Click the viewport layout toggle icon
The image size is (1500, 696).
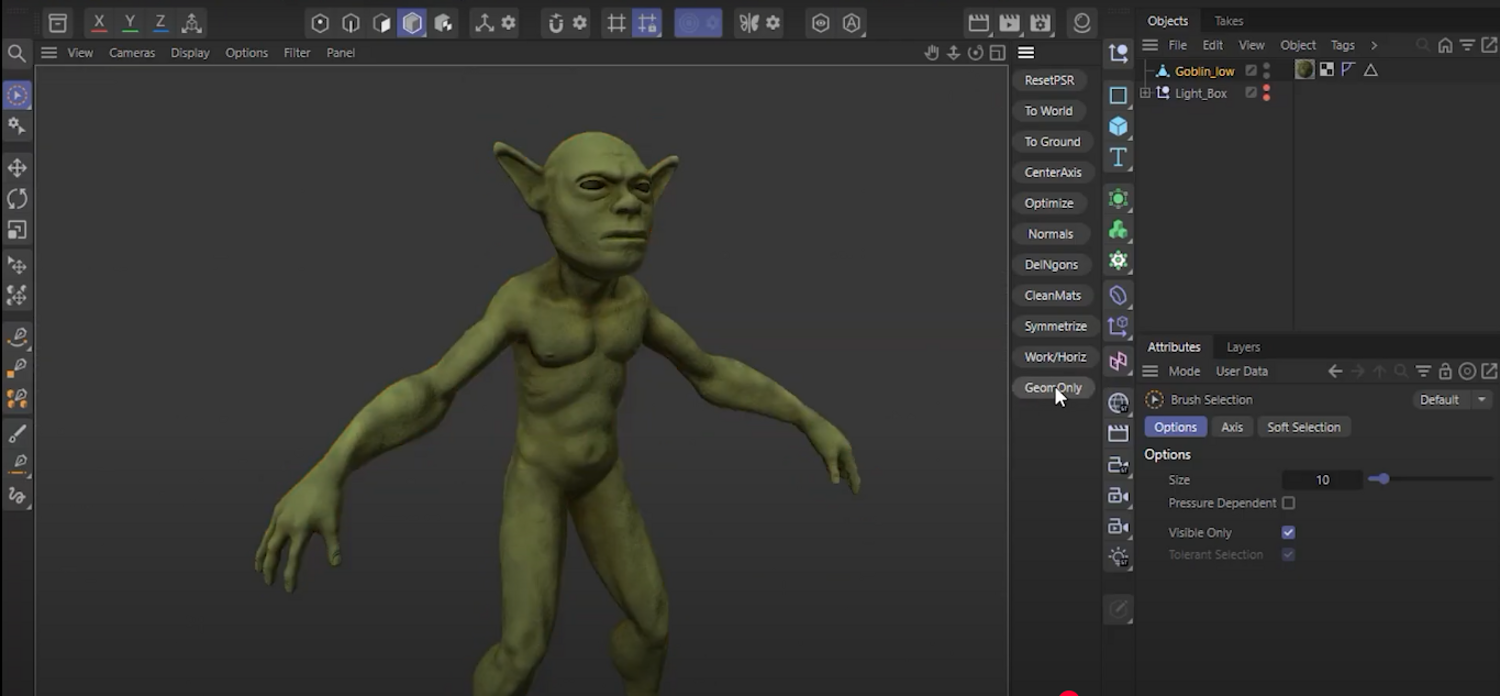[998, 53]
